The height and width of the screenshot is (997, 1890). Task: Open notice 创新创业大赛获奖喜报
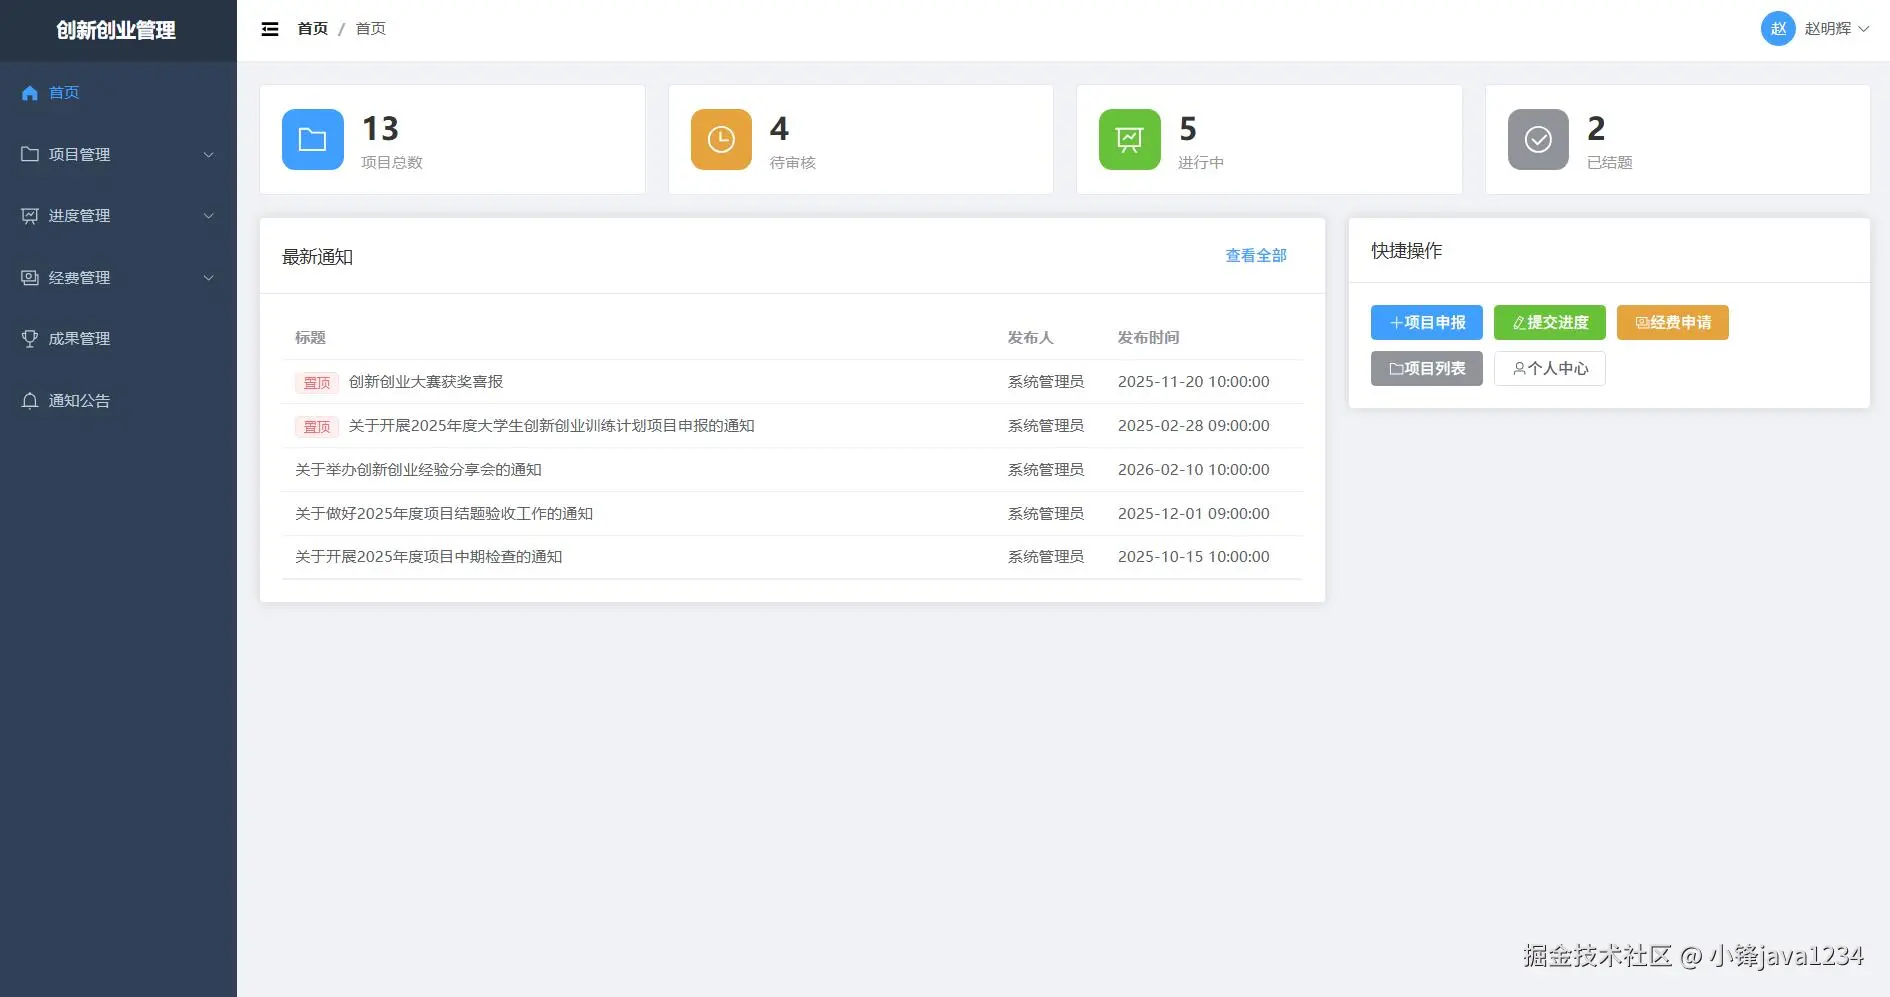426,382
